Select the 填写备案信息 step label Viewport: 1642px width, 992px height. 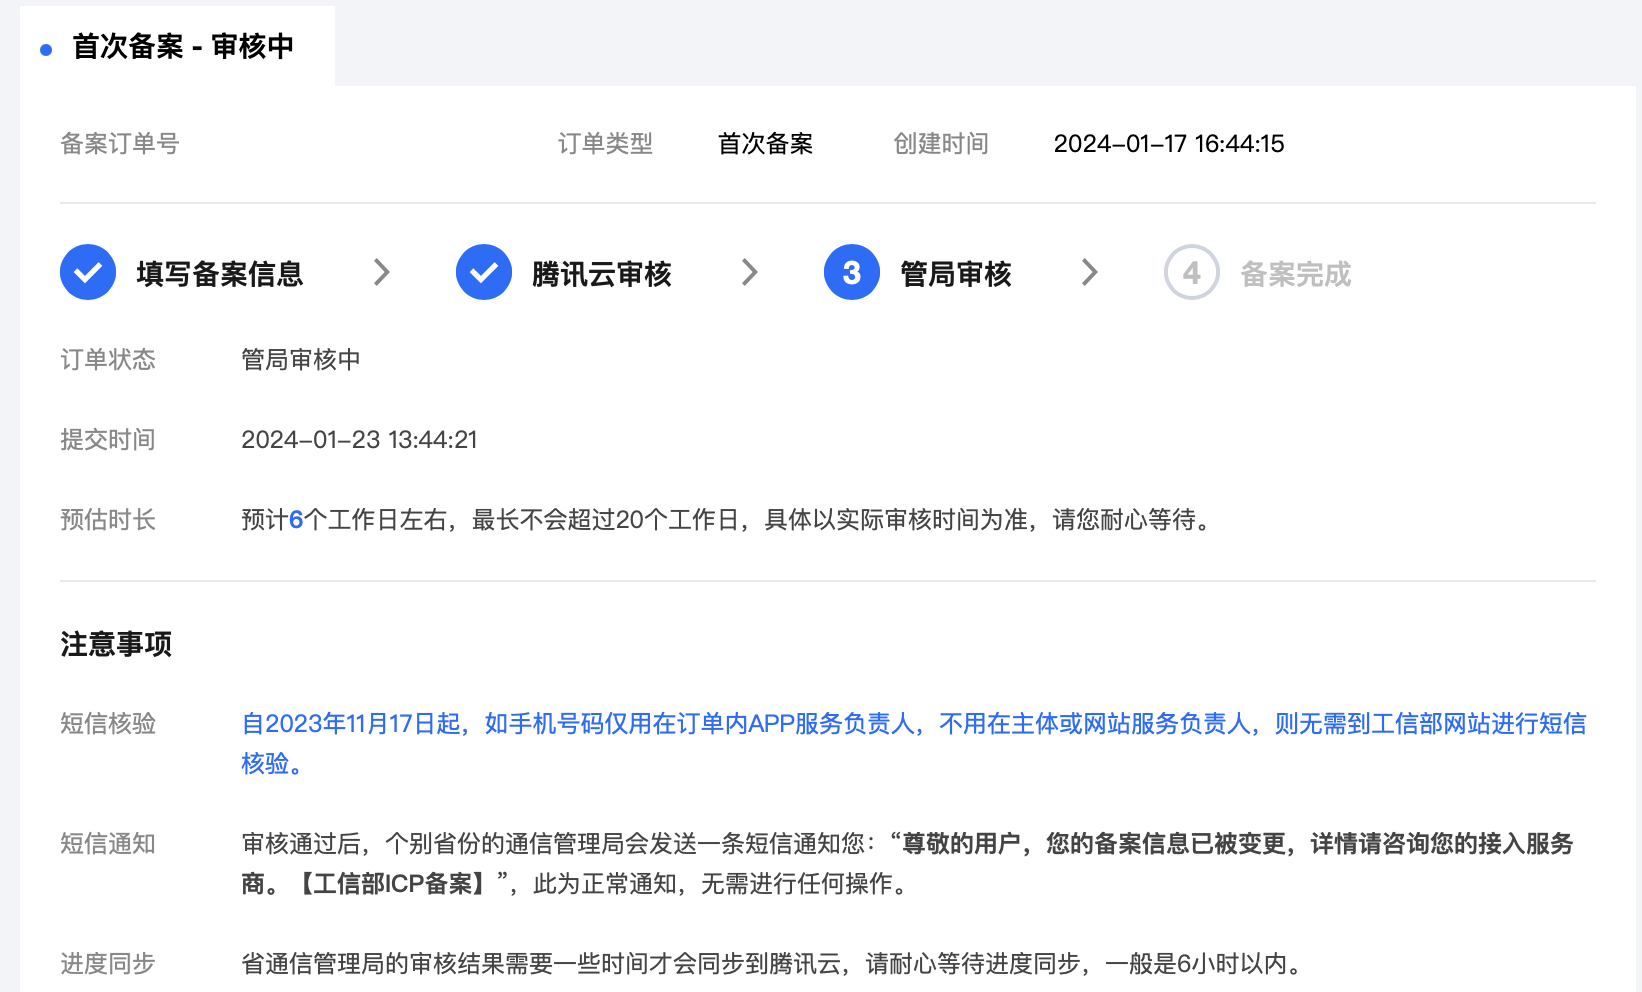(220, 274)
